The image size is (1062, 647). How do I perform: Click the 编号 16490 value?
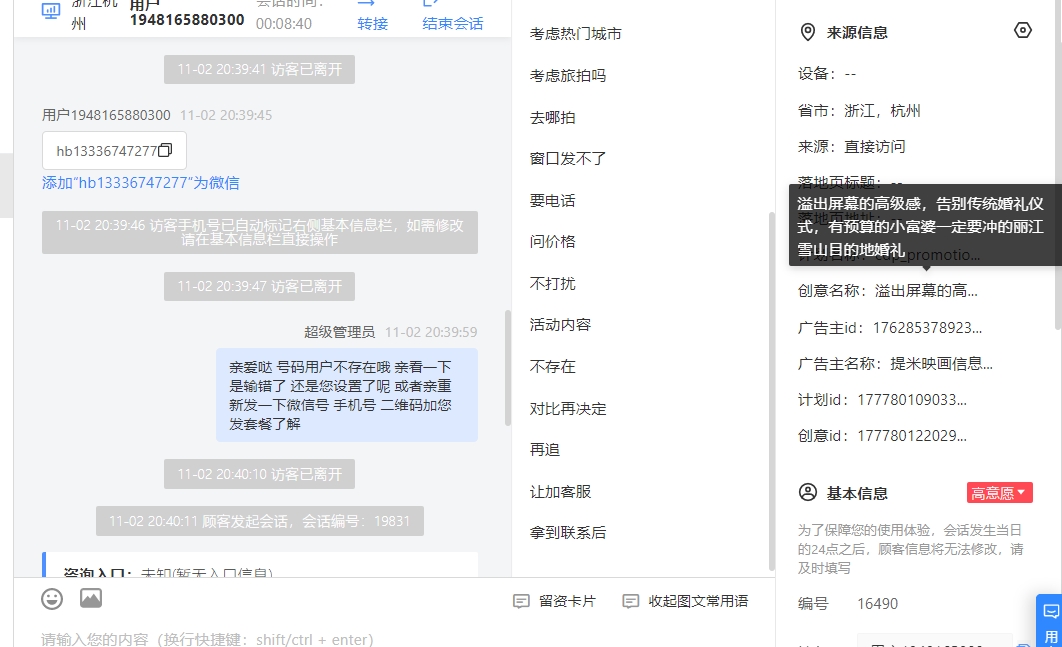877,604
